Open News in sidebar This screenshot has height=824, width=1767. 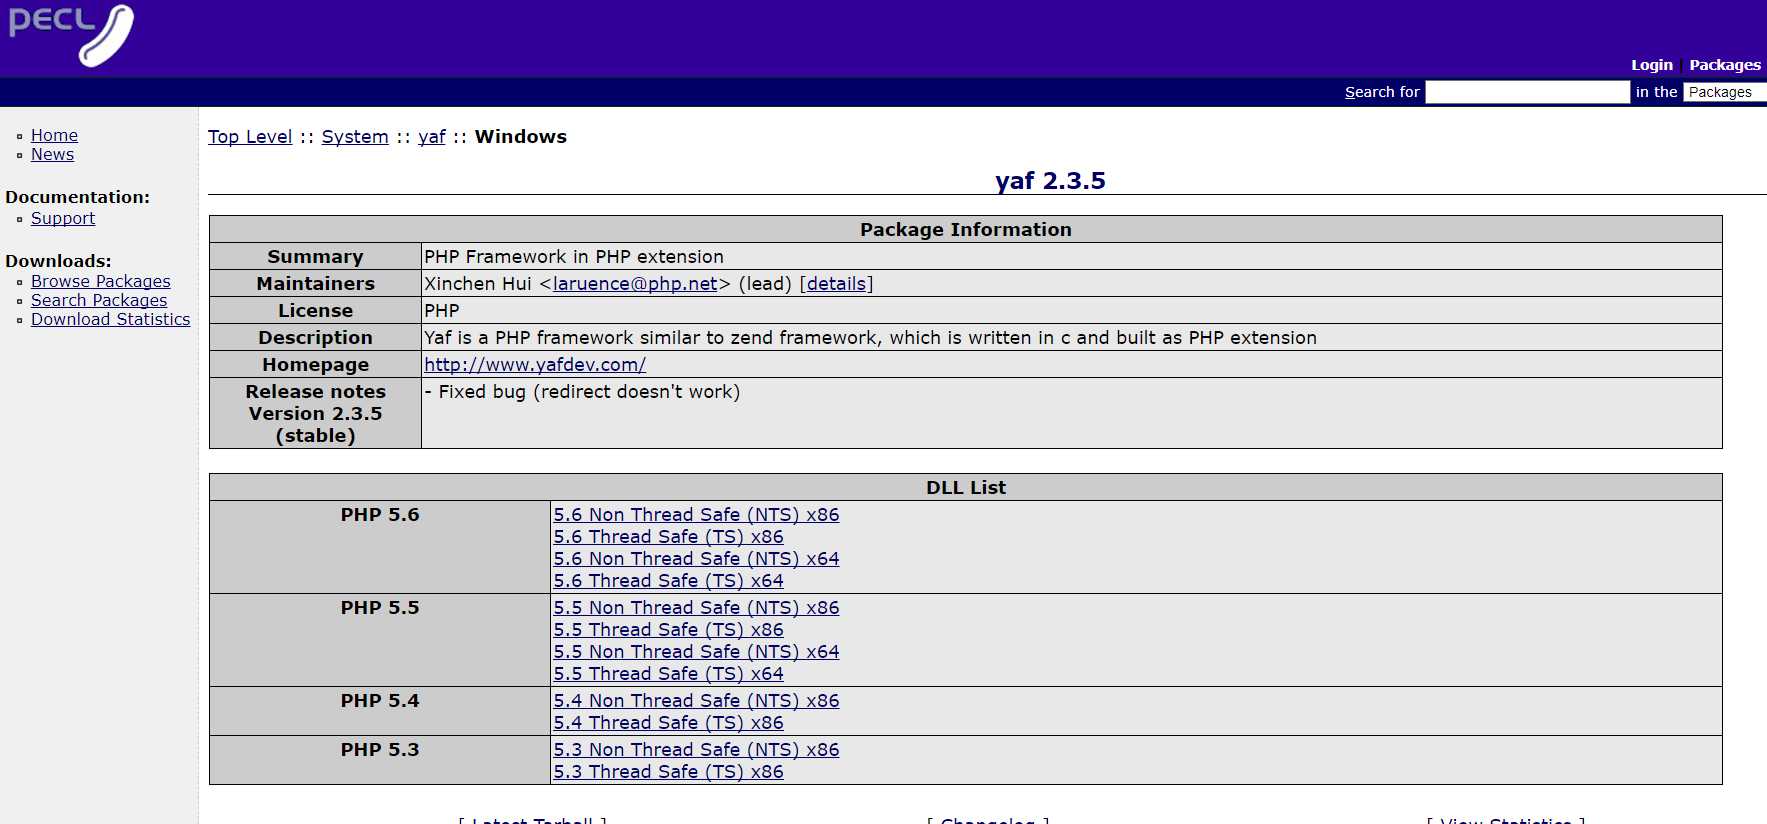click(x=52, y=154)
